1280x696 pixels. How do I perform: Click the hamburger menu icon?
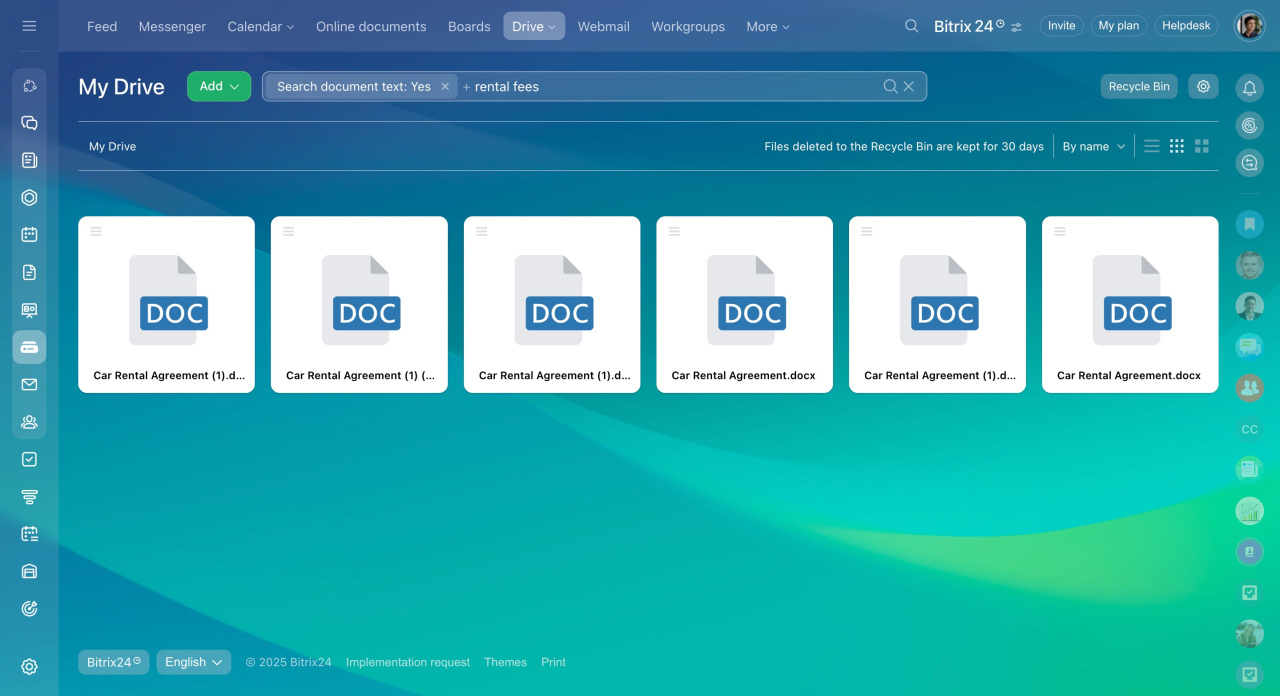[x=29, y=26]
